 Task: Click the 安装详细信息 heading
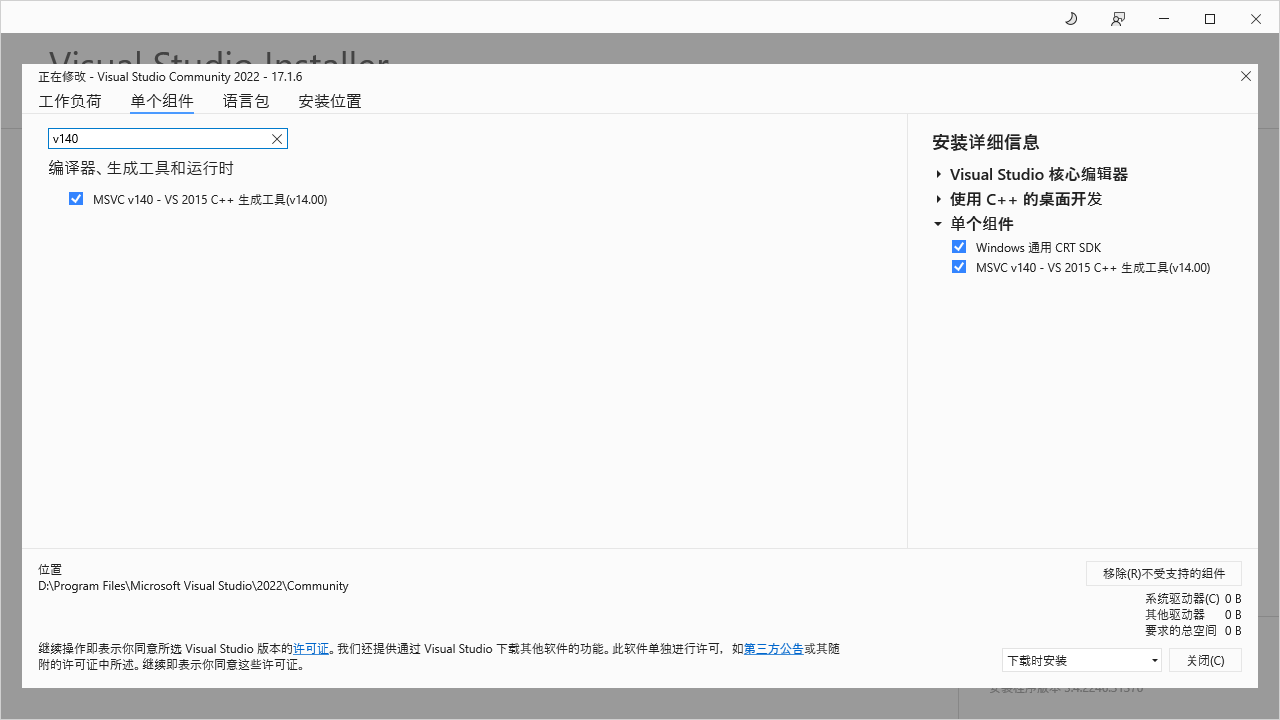[x=986, y=142]
